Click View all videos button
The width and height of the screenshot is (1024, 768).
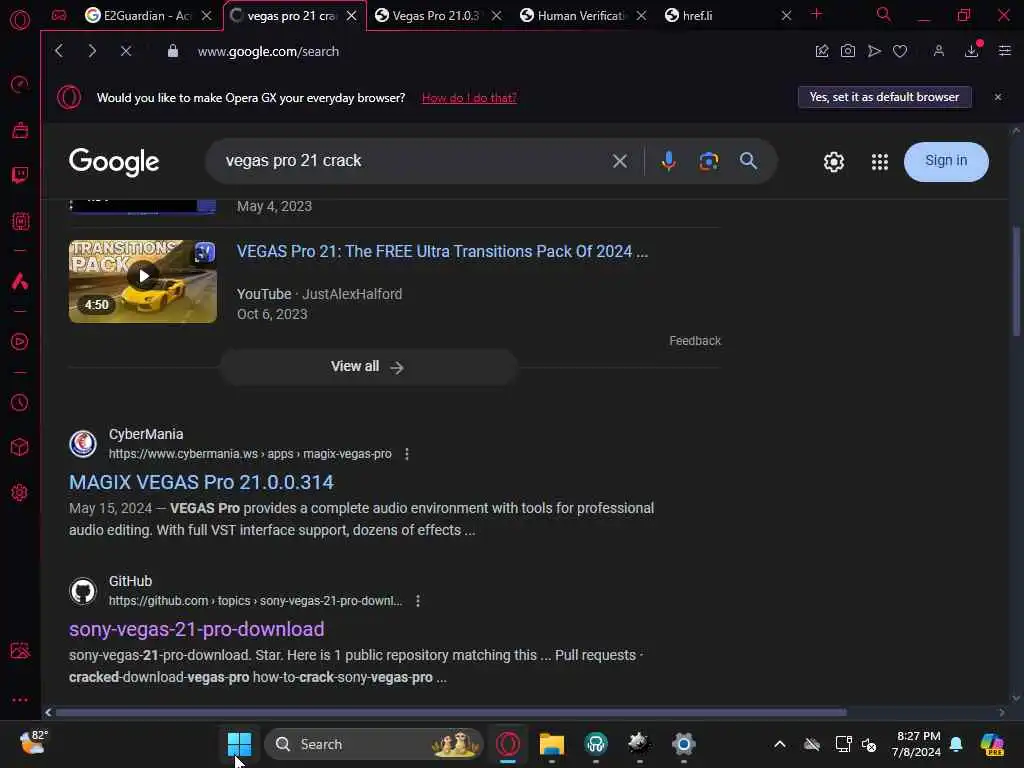(368, 367)
